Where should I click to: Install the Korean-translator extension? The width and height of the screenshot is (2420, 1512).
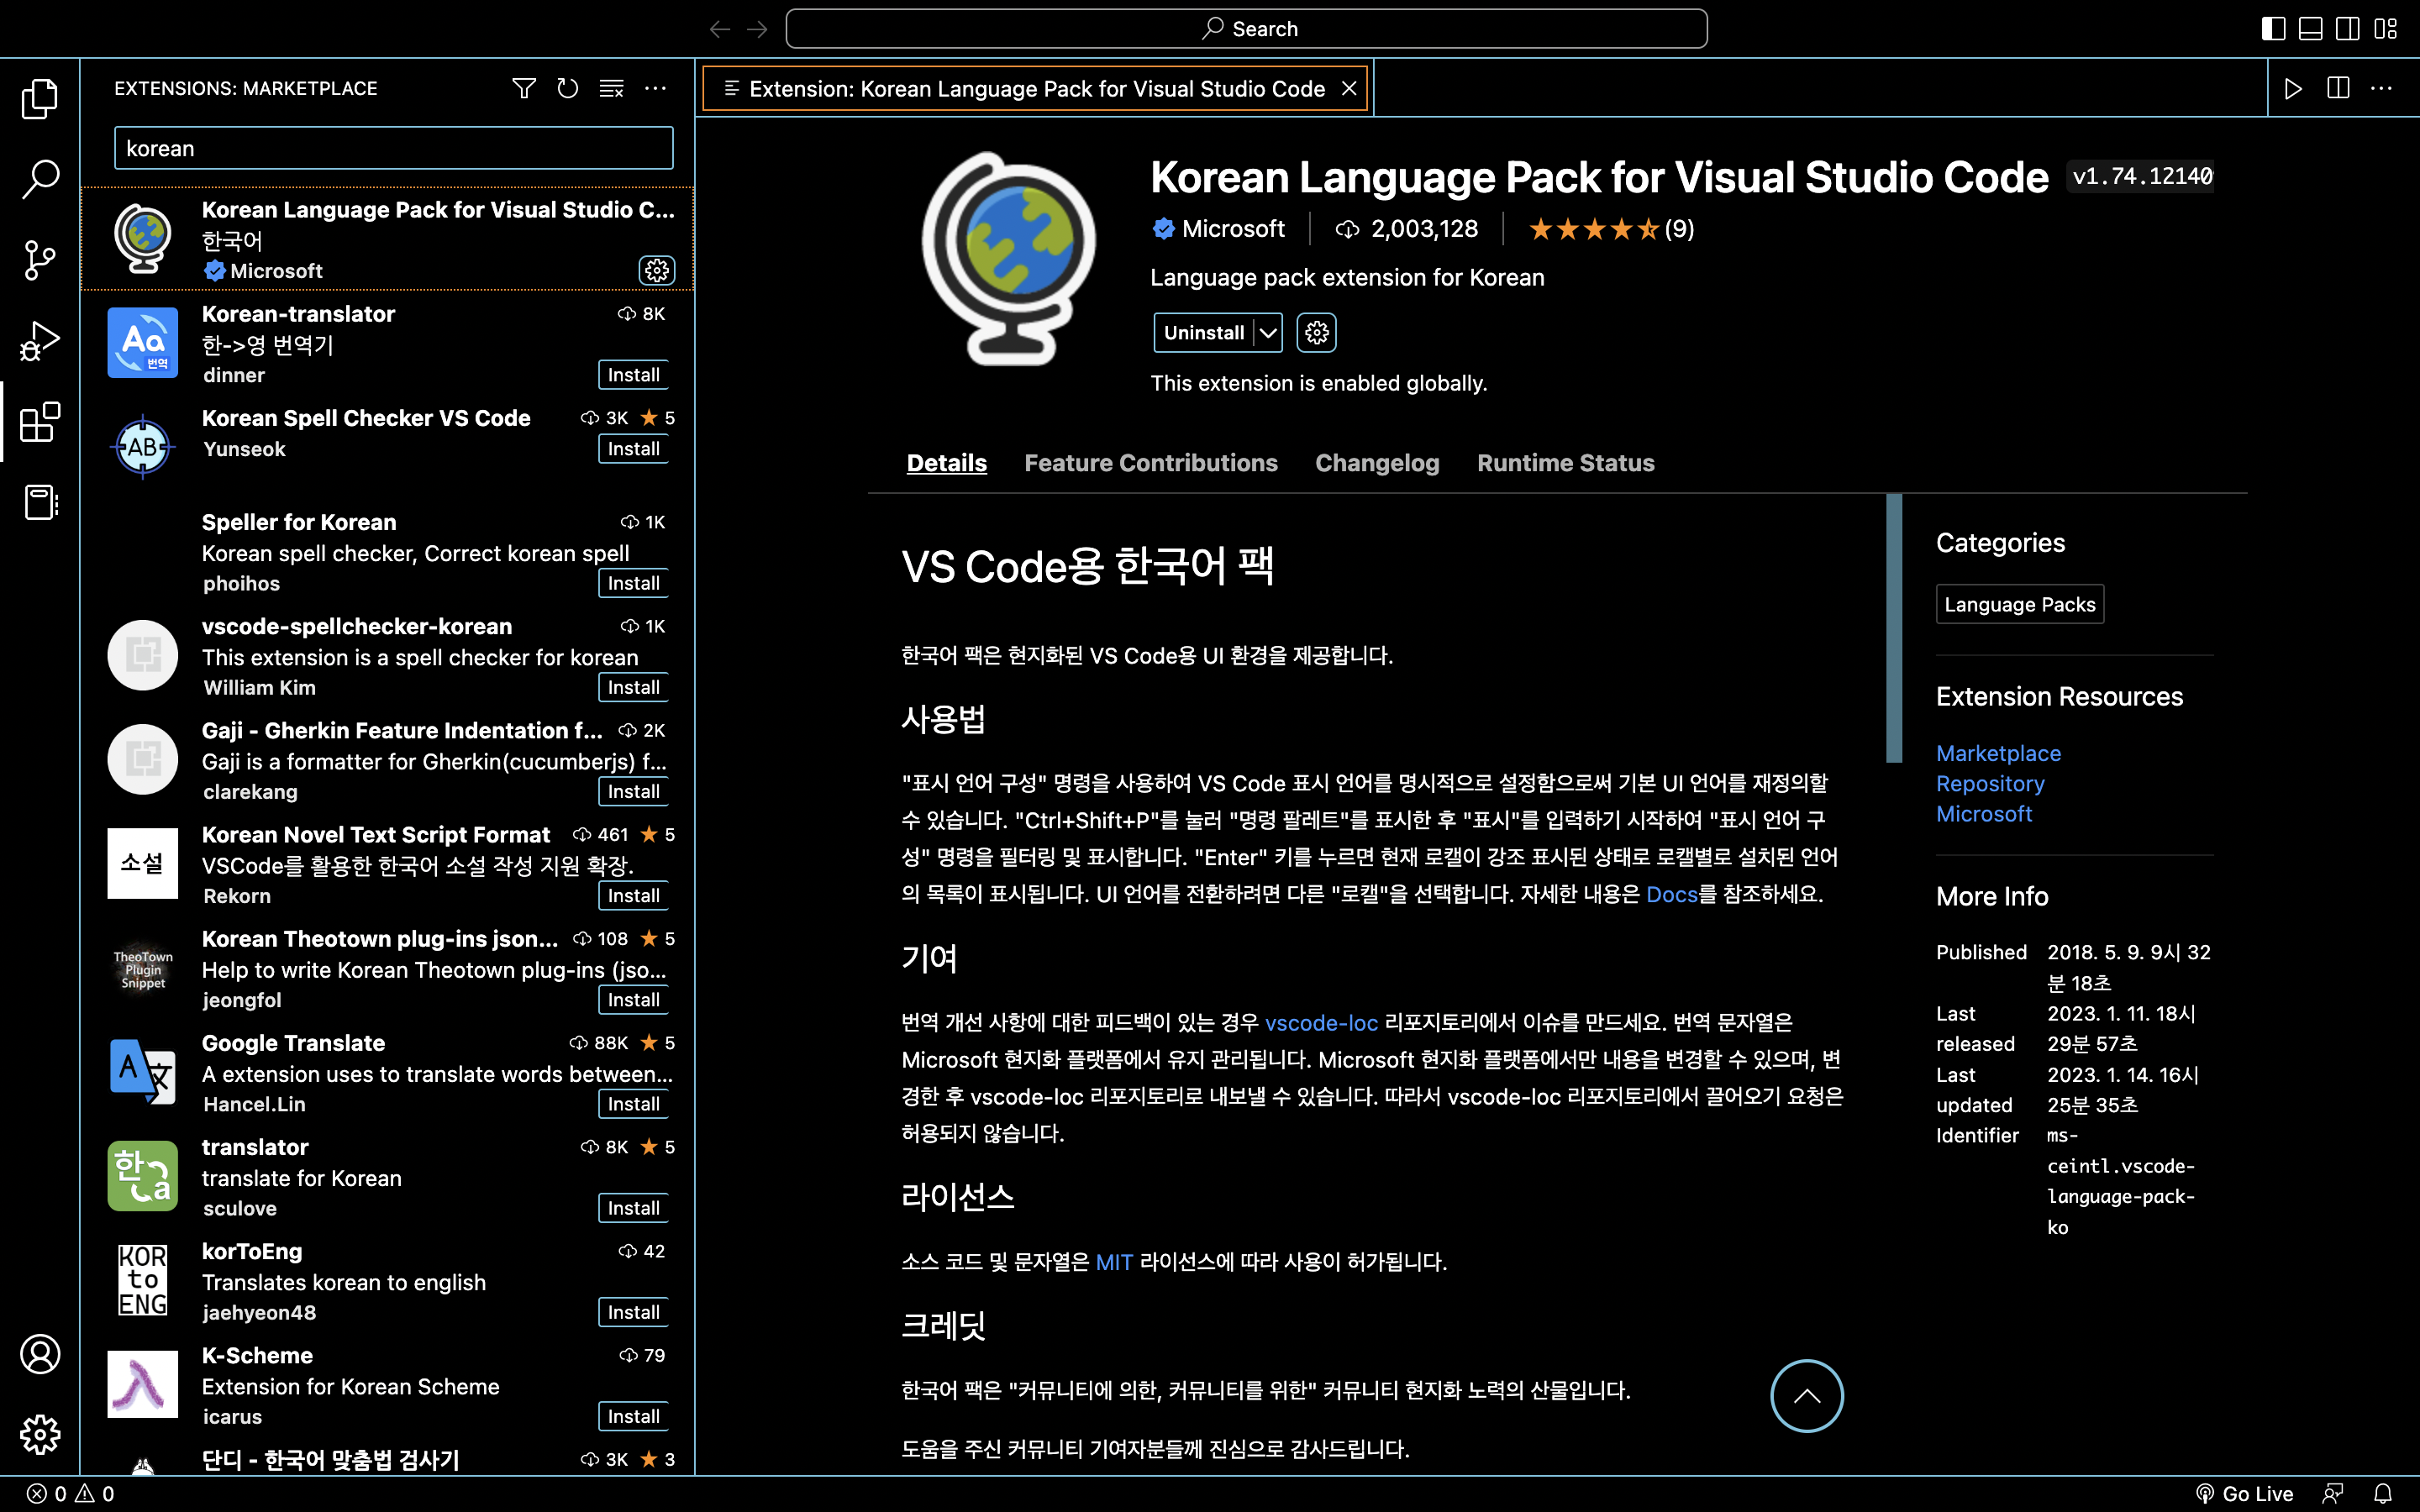click(633, 375)
